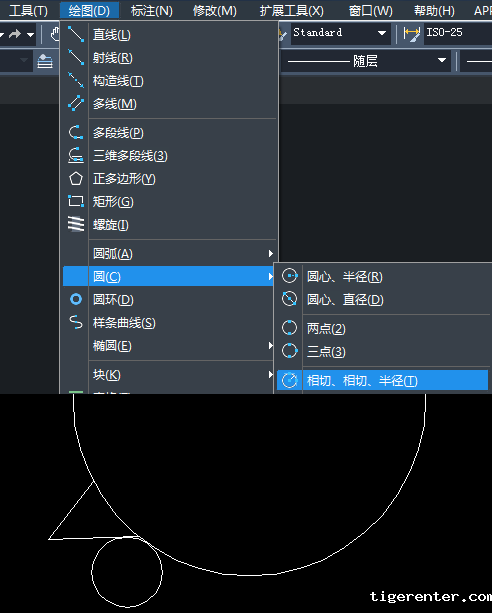
Task: Open the 标注(N) menu
Action: (151, 11)
